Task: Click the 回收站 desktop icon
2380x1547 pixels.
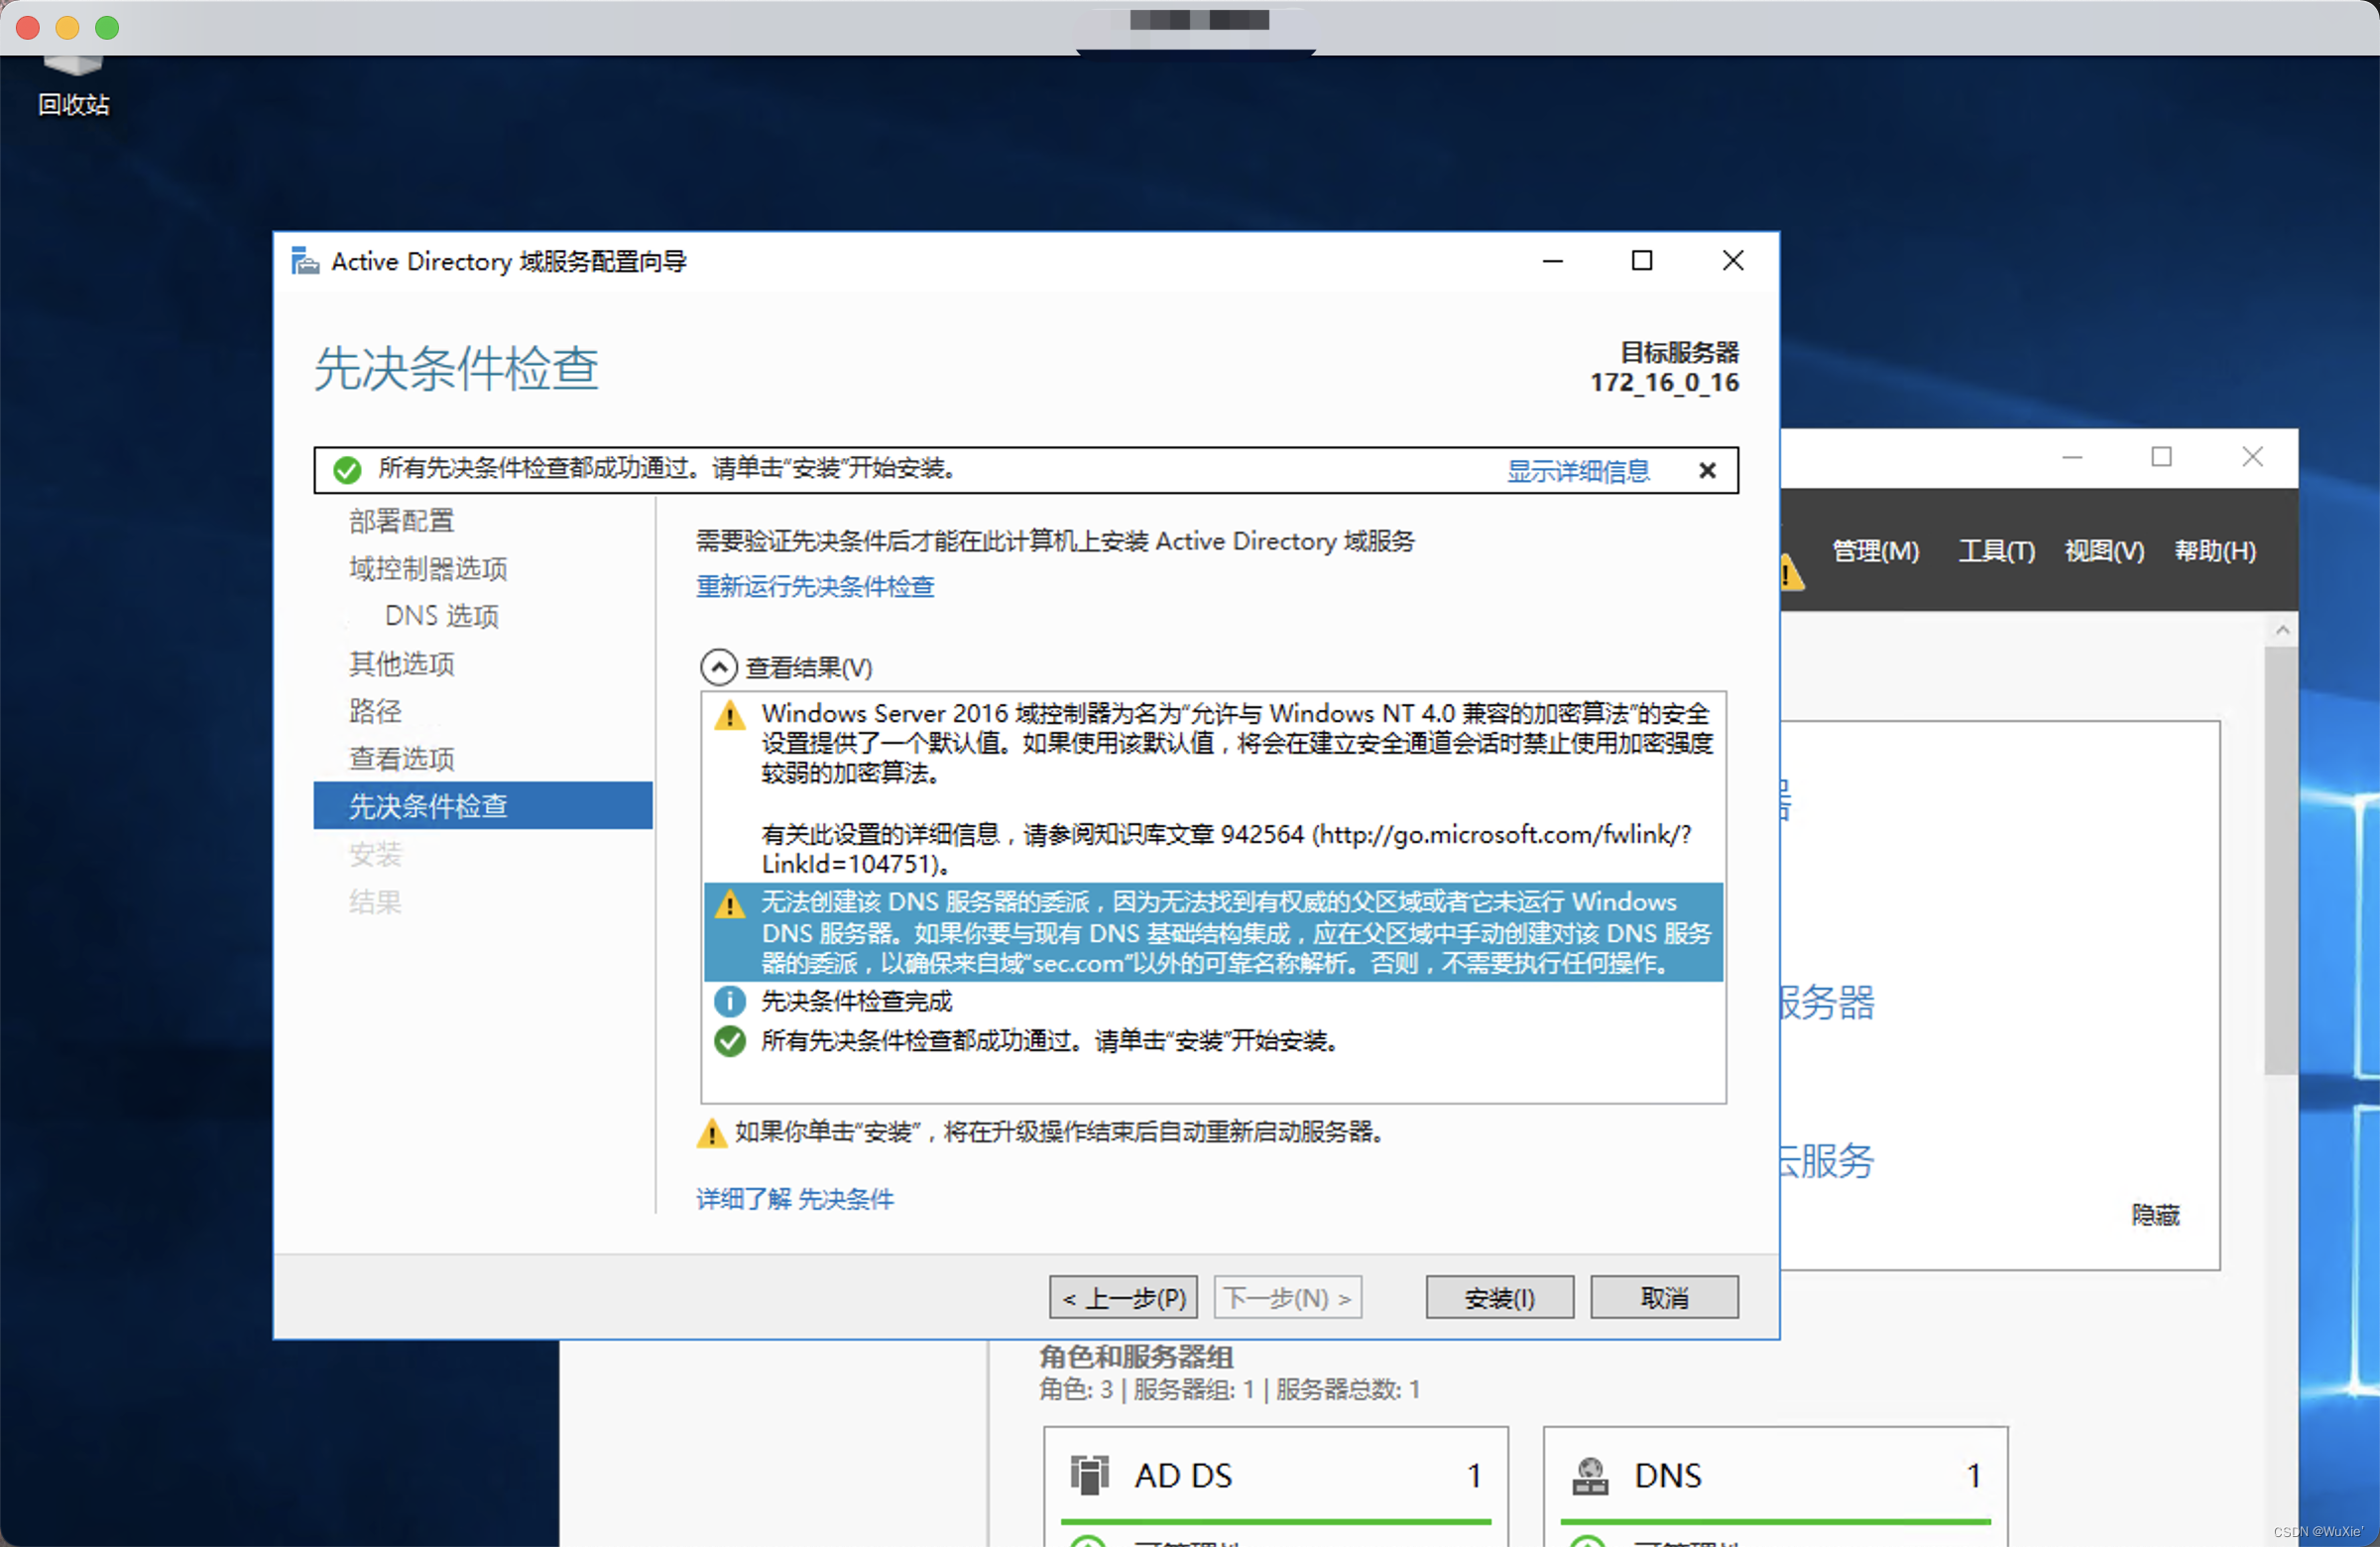Action: pos(73,85)
